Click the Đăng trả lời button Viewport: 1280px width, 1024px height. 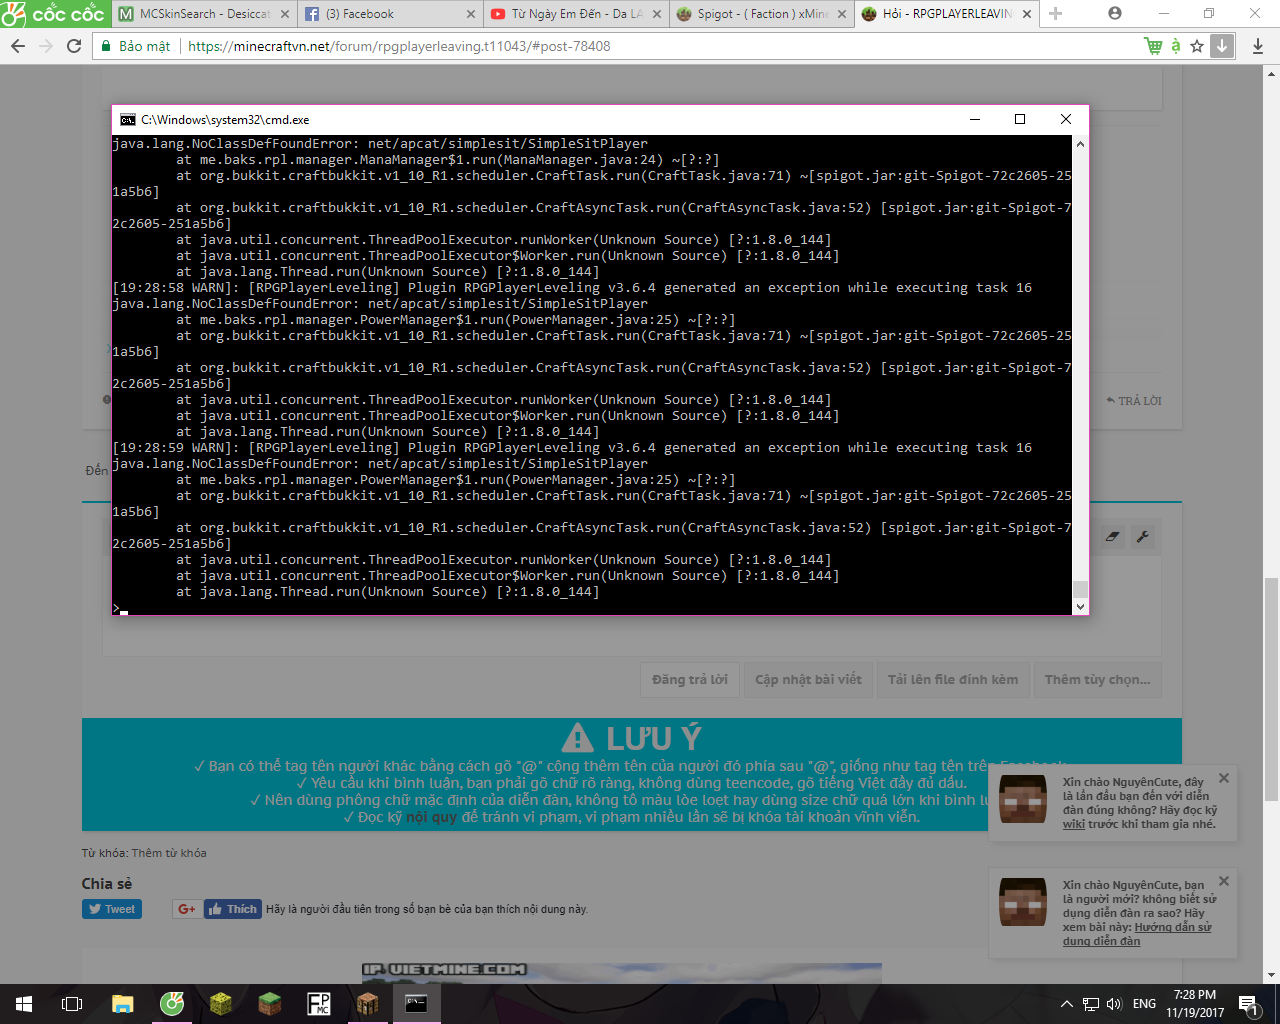pos(690,680)
